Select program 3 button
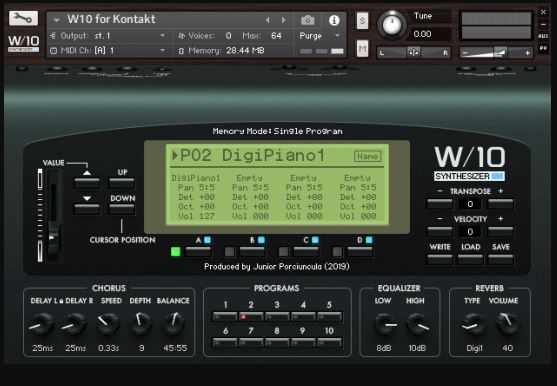557x386 pixels. click(277, 316)
